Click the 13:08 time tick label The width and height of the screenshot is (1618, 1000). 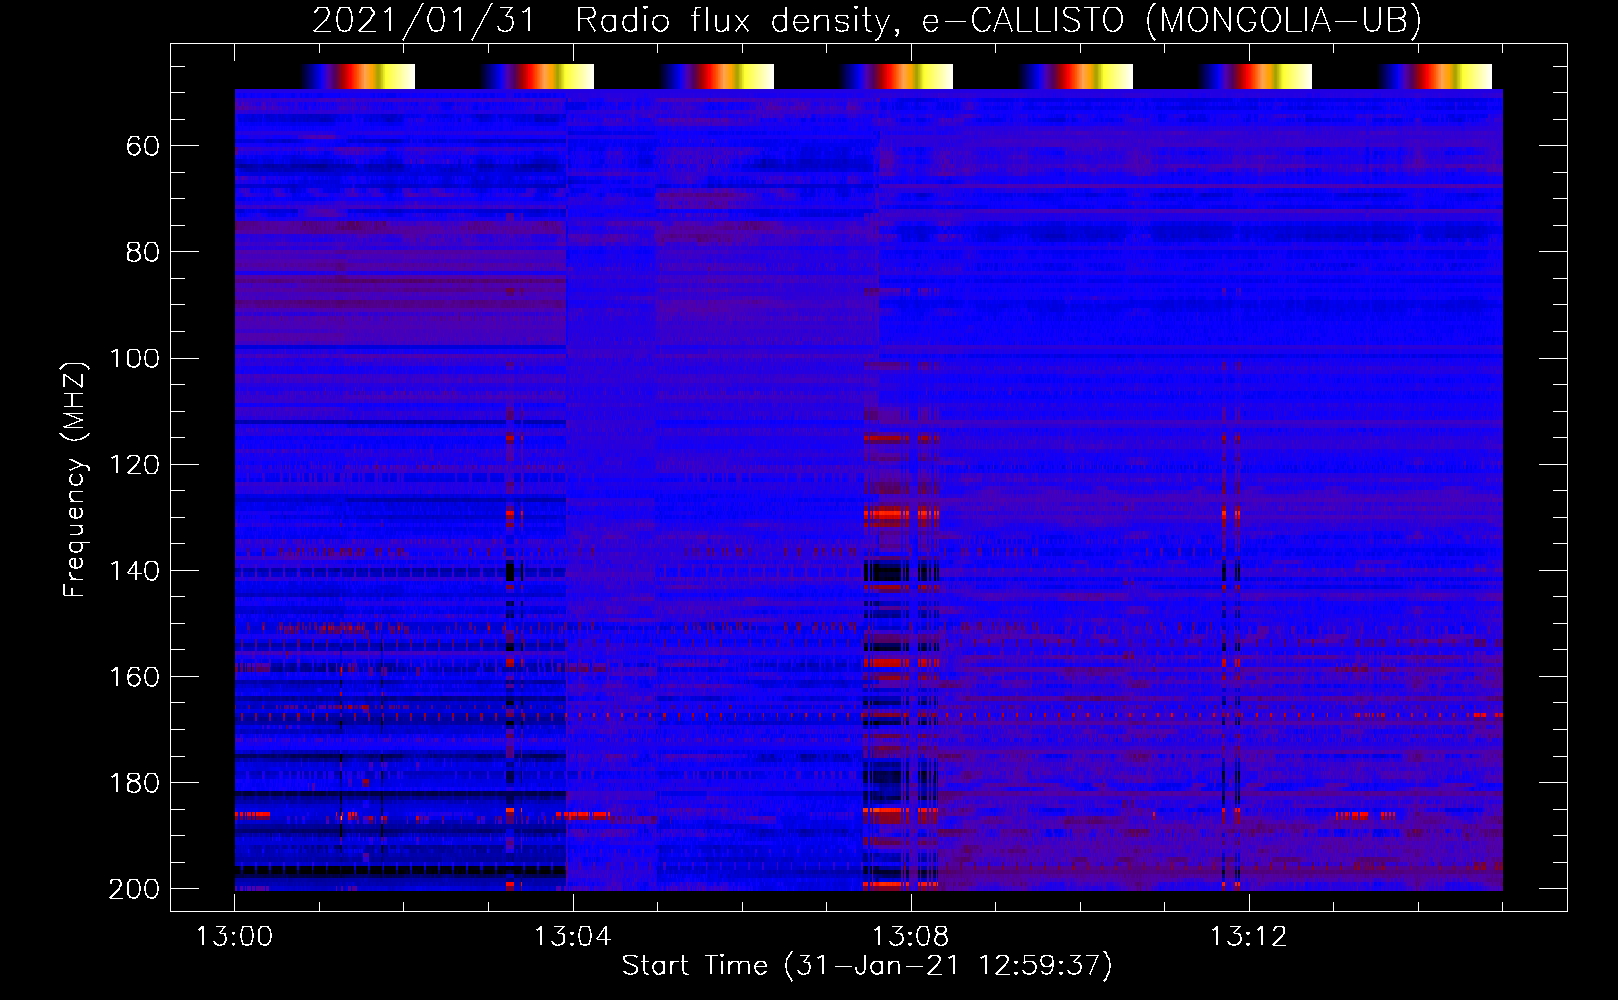tap(910, 937)
